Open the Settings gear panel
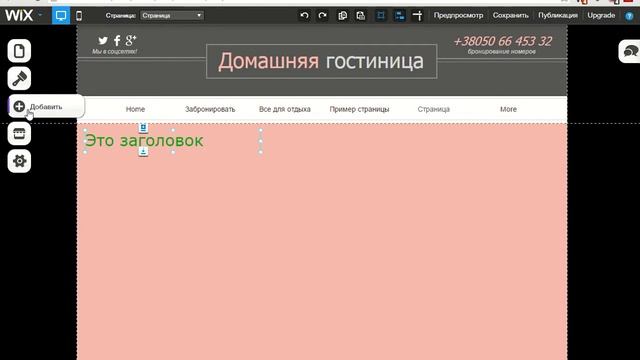Viewport: 640px width, 360px height. 19,161
